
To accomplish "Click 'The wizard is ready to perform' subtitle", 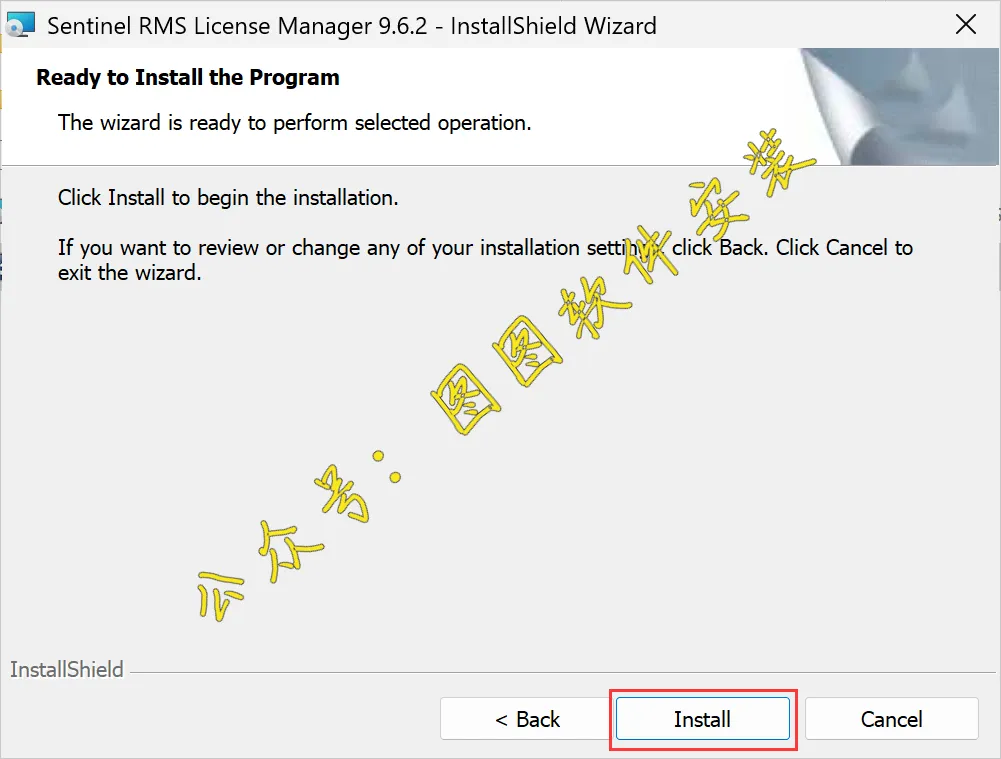I will click(294, 122).
